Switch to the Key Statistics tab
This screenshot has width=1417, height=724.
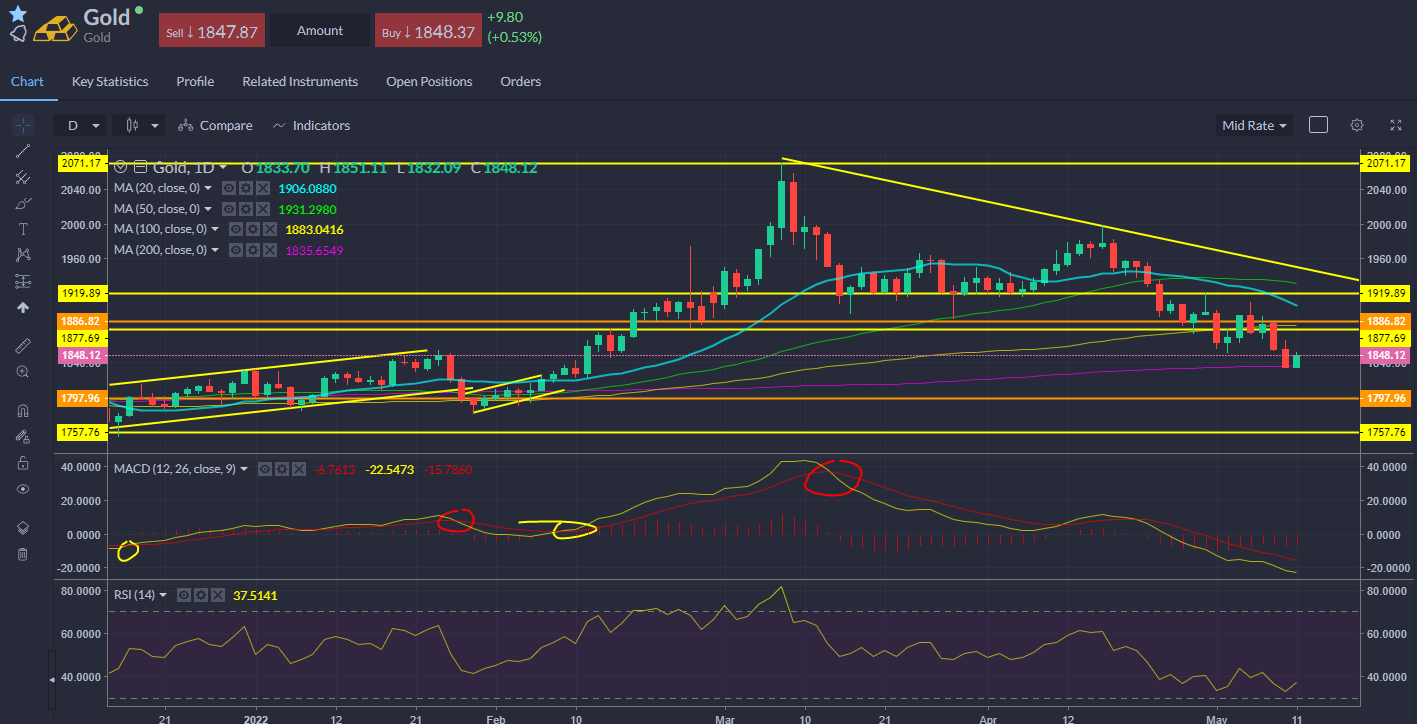110,82
